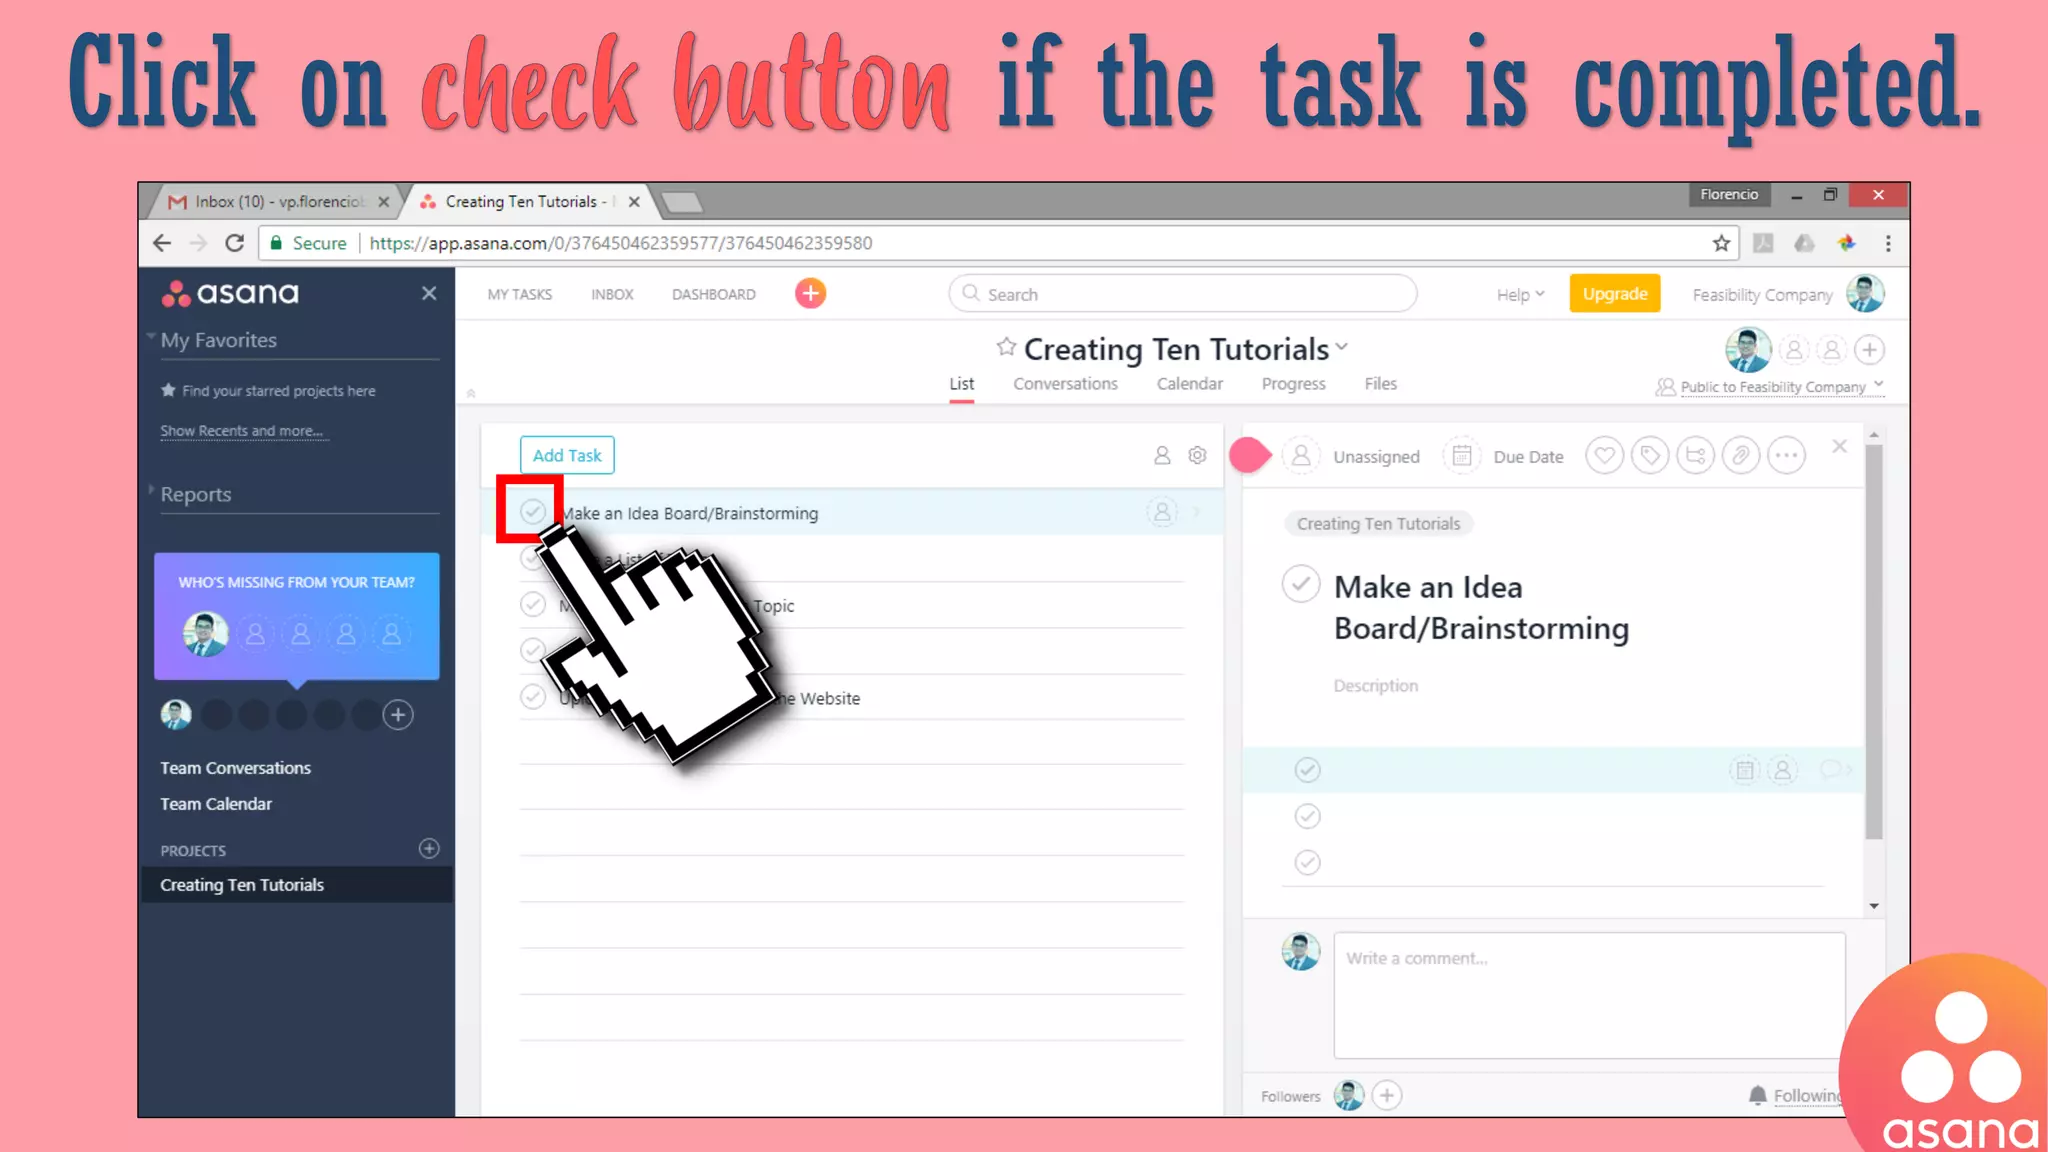The image size is (2048, 1152).
Task: Star the Creating Ten Tutorials project
Action: click(1006, 347)
